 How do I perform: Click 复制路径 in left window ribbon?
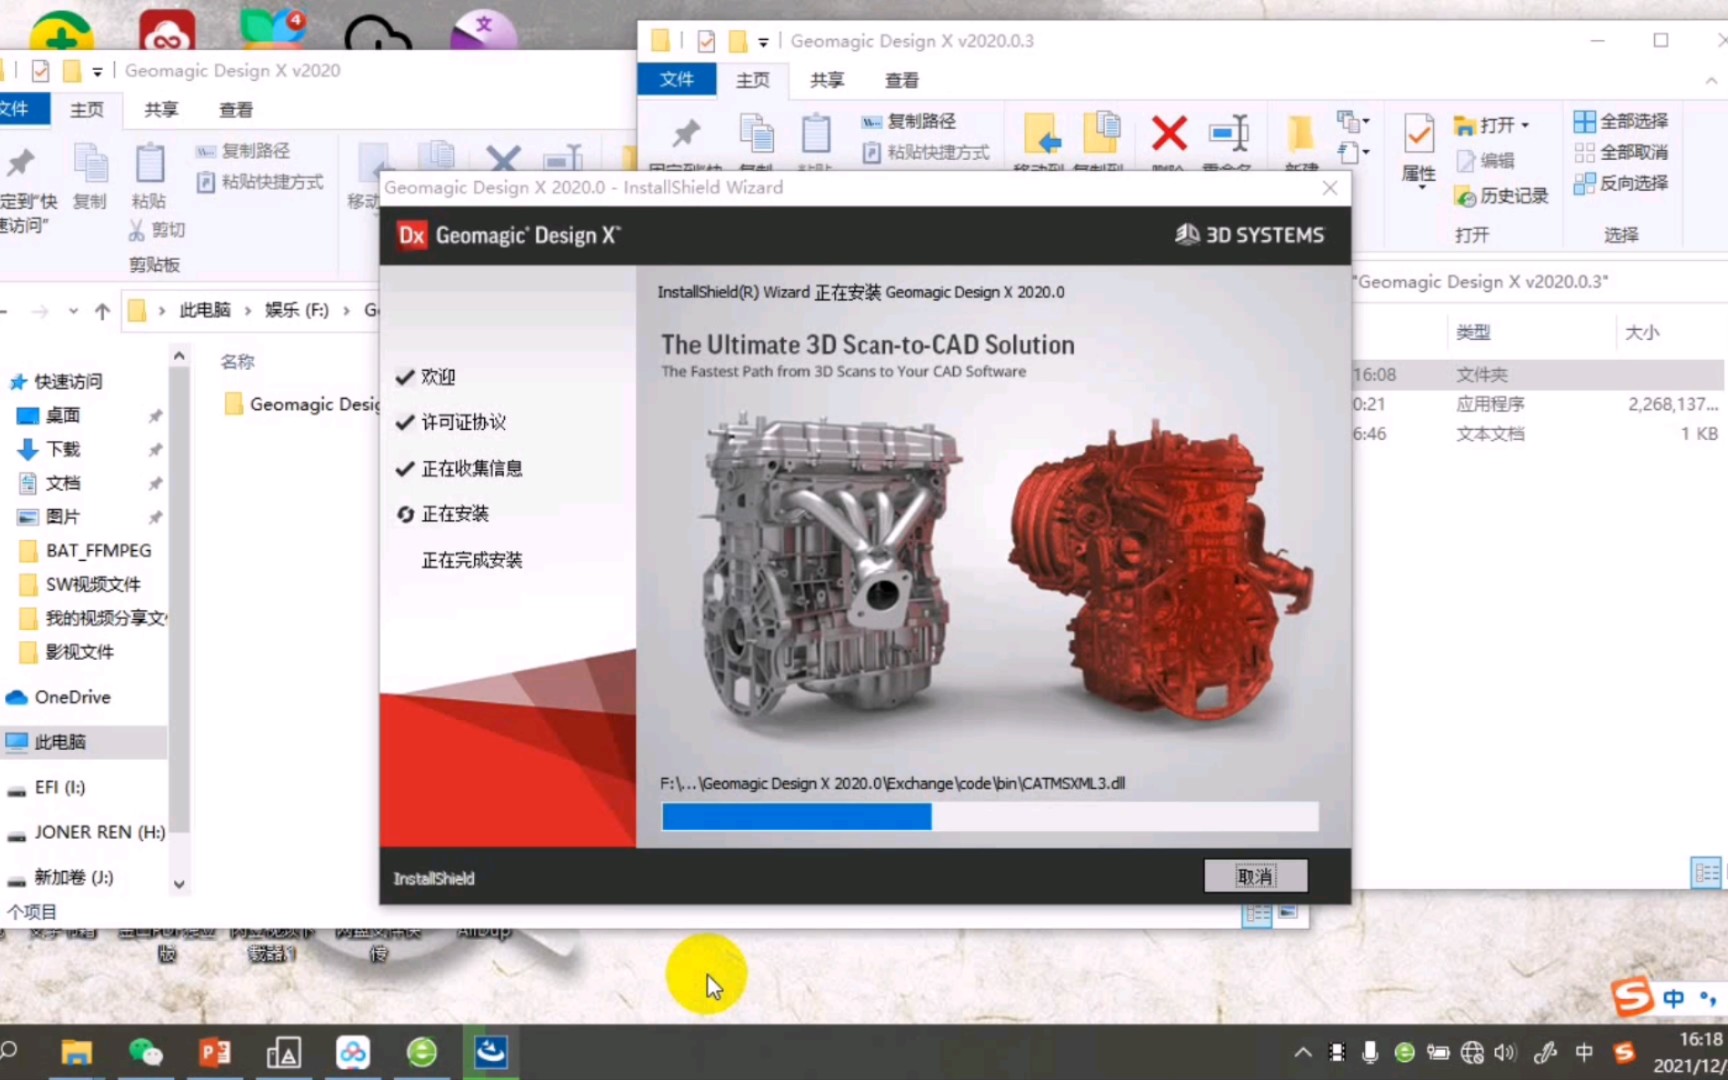[x=243, y=151]
